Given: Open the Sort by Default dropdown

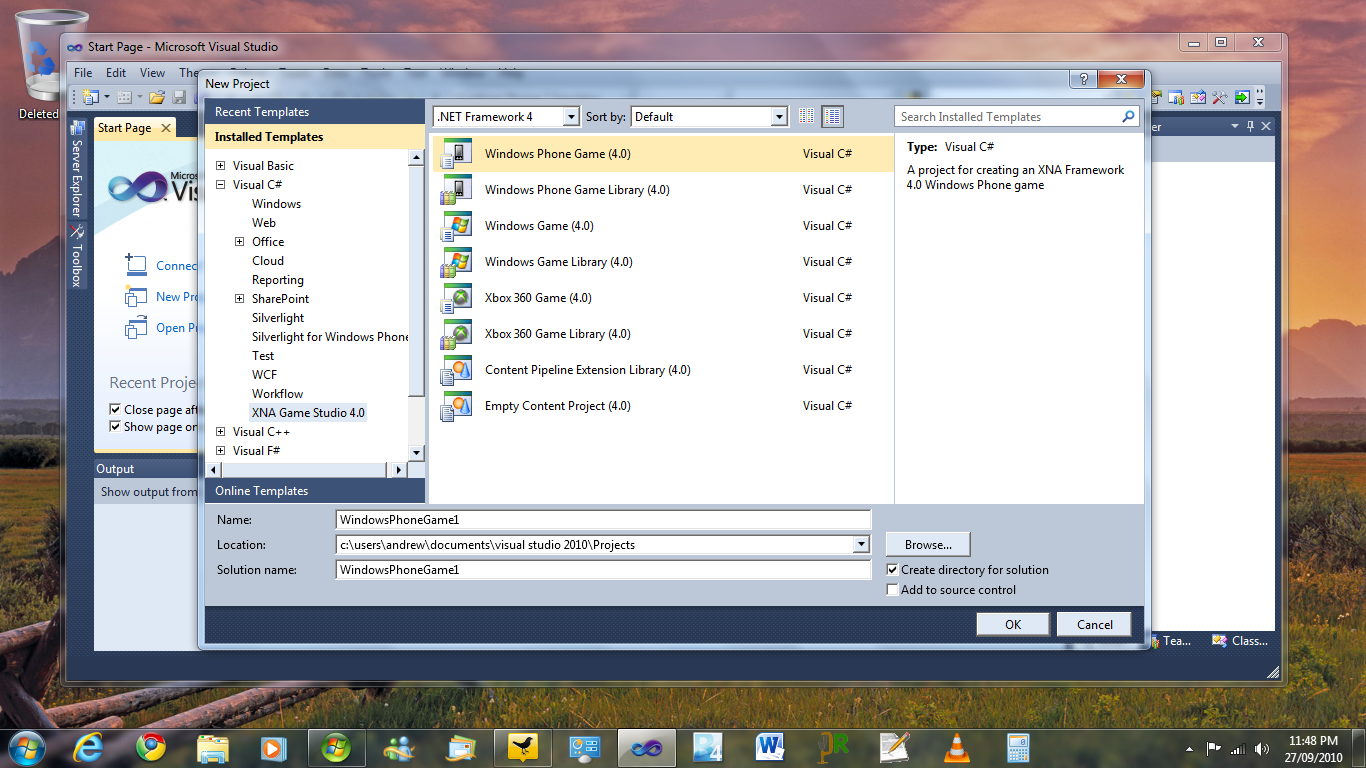Looking at the screenshot, I should pyautogui.click(x=780, y=117).
